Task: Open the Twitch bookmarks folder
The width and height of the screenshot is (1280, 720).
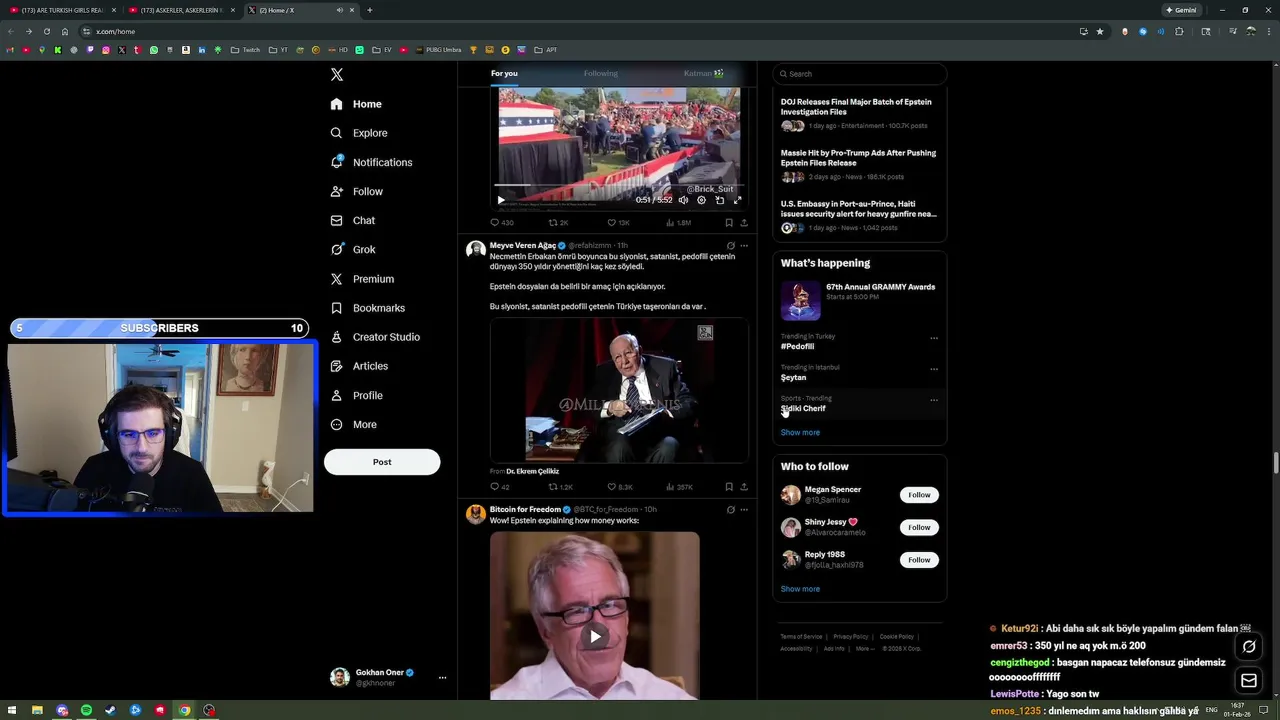Action: pos(245,50)
